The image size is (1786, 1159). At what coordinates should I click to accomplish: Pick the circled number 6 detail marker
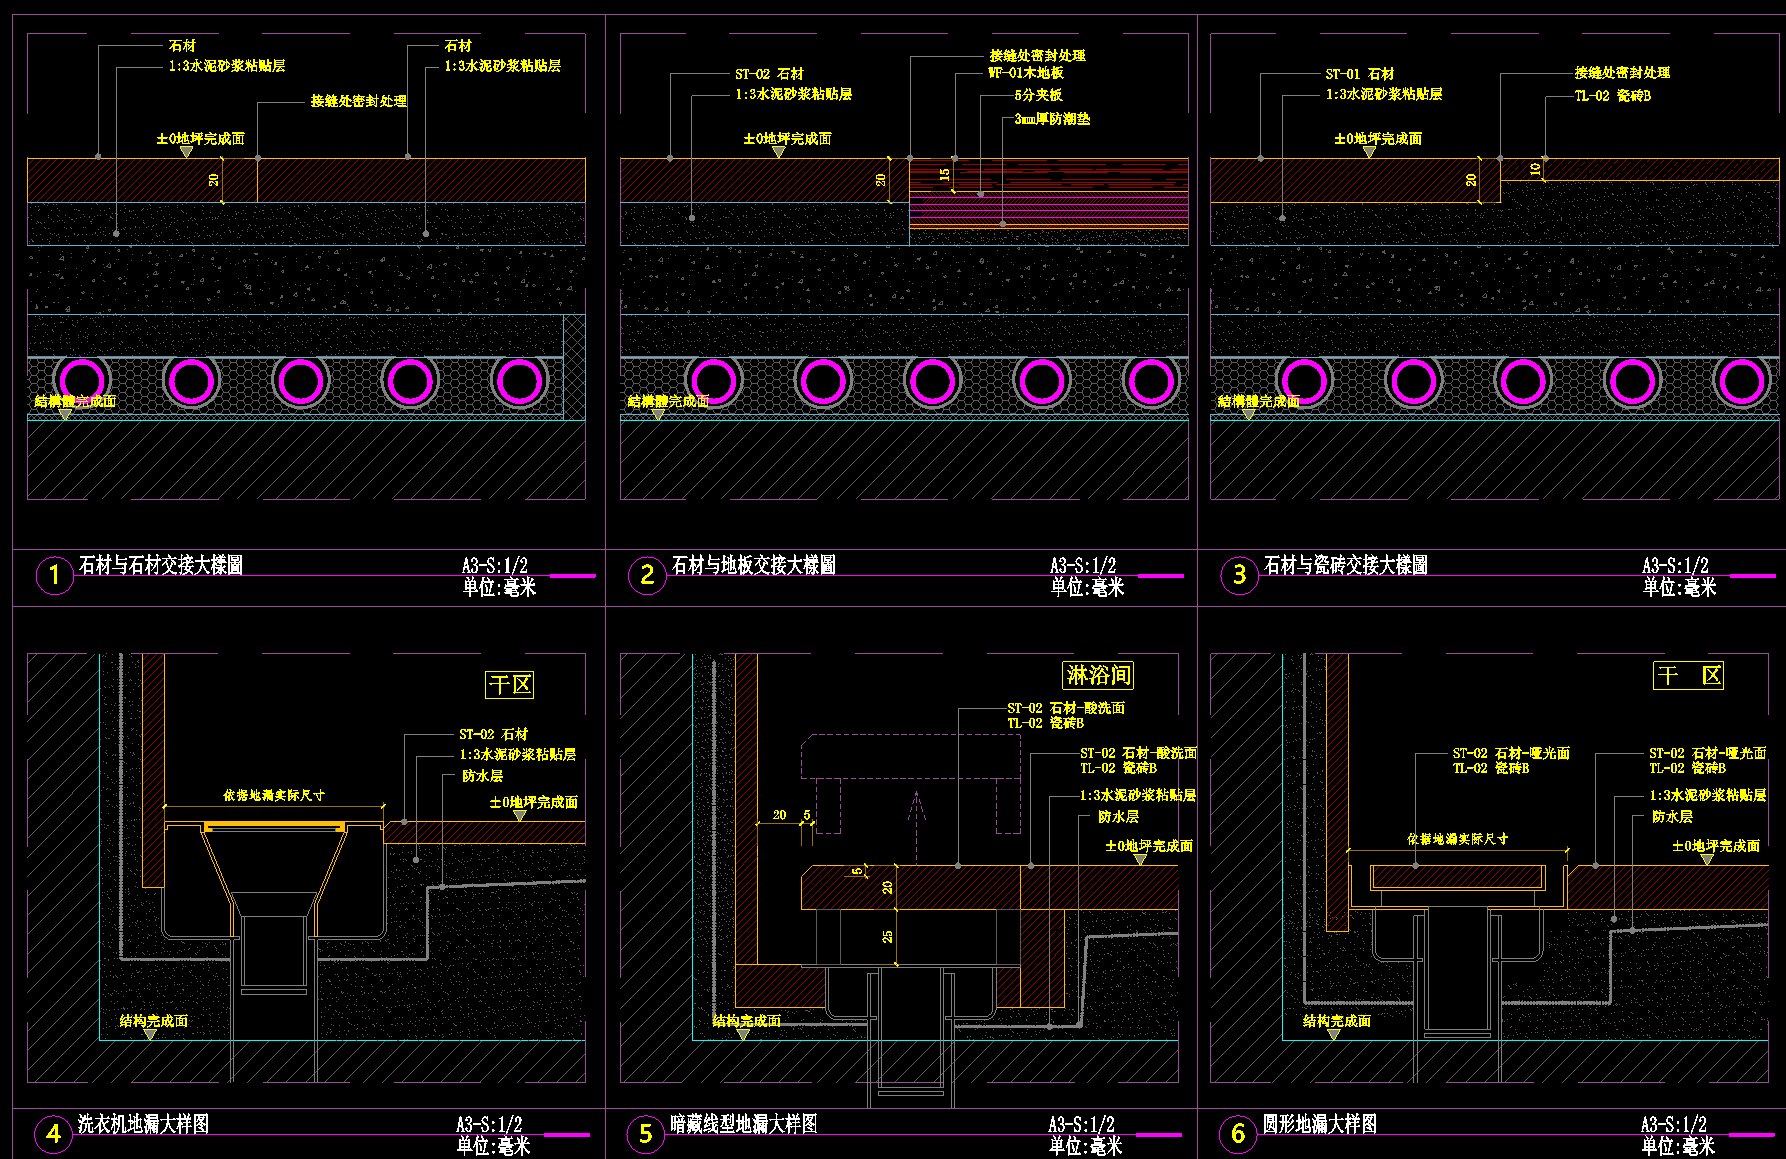click(x=1238, y=1134)
